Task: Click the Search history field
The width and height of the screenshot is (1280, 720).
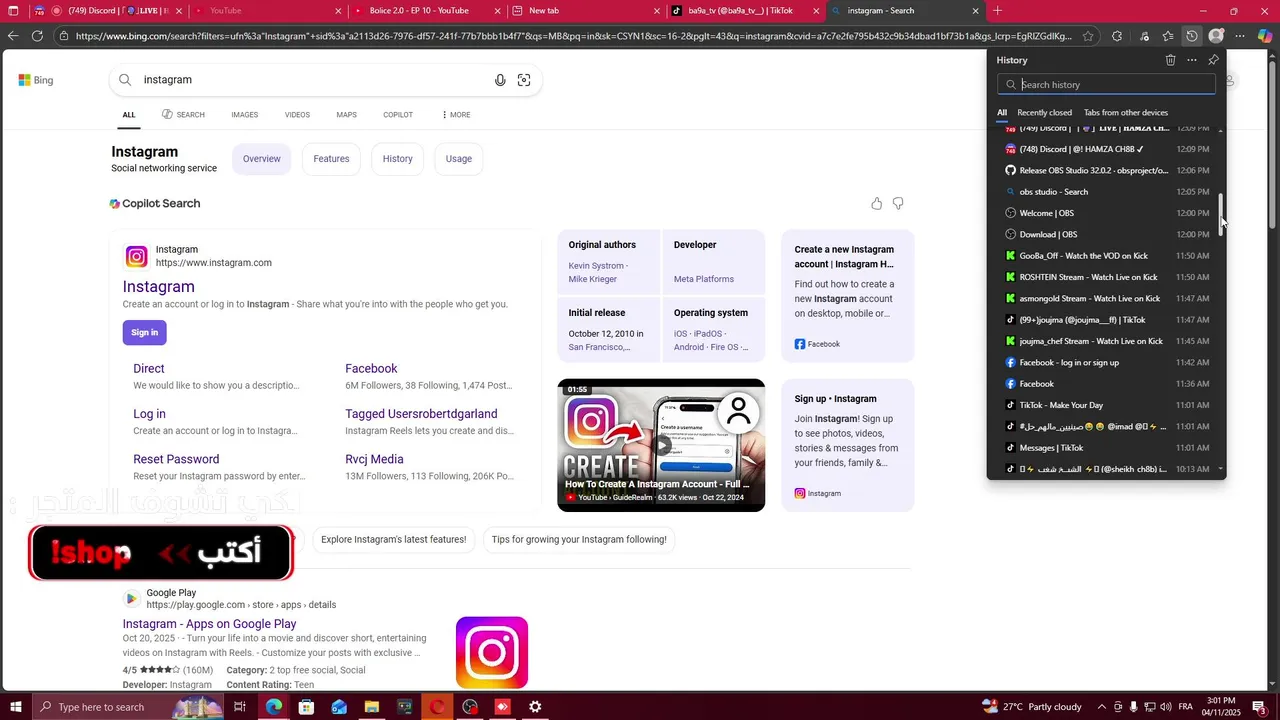Action: 1106,85
